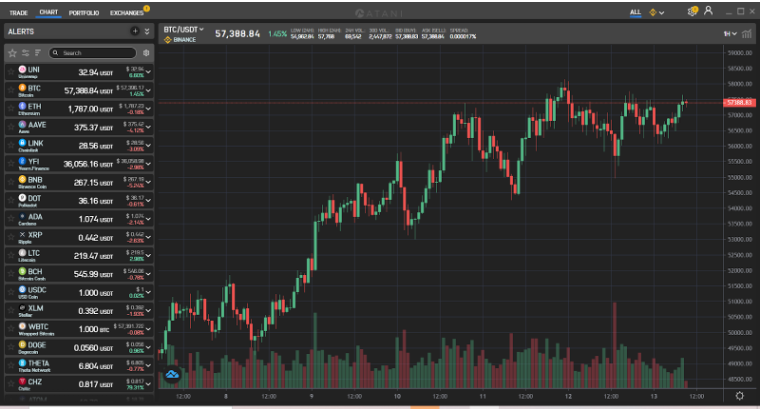The height and width of the screenshot is (409, 761).
Task: Select the BTC coin icon
Action: coord(22,88)
